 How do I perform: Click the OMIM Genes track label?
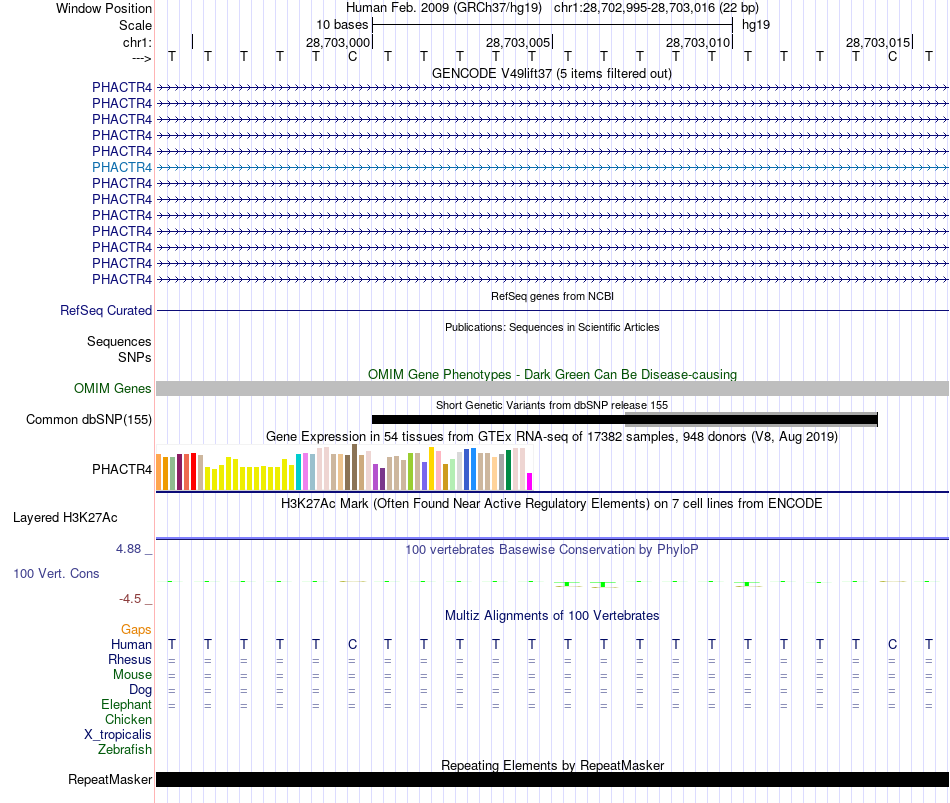pyautogui.click(x=112, y=388)
